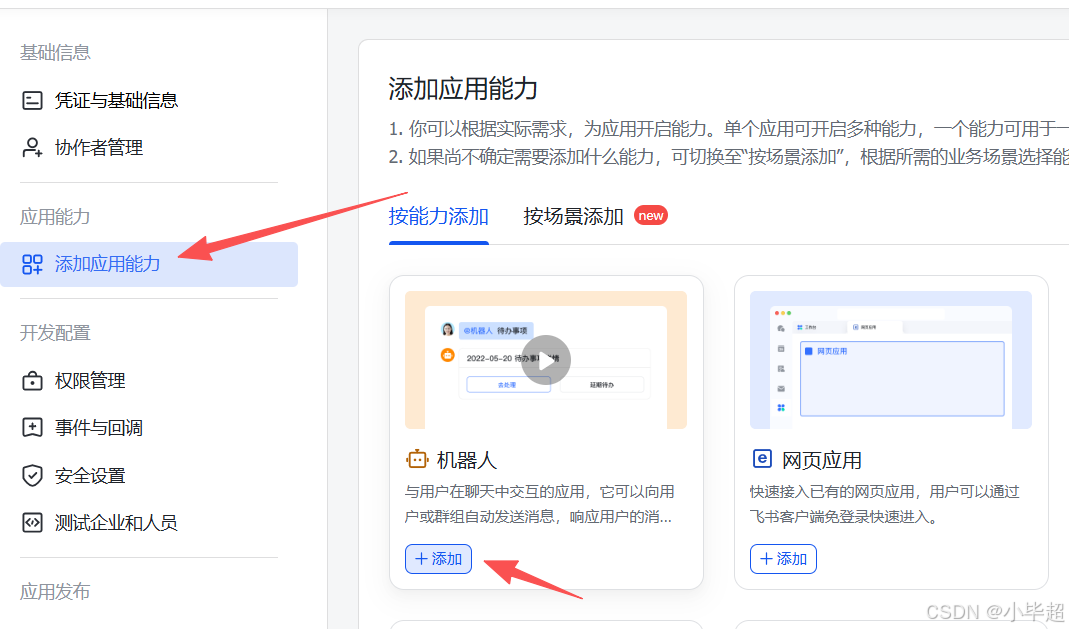Viewport: 1069px width, 629px height.
Task: Click the robot icon beside 机器人
Action: (417, 459)
